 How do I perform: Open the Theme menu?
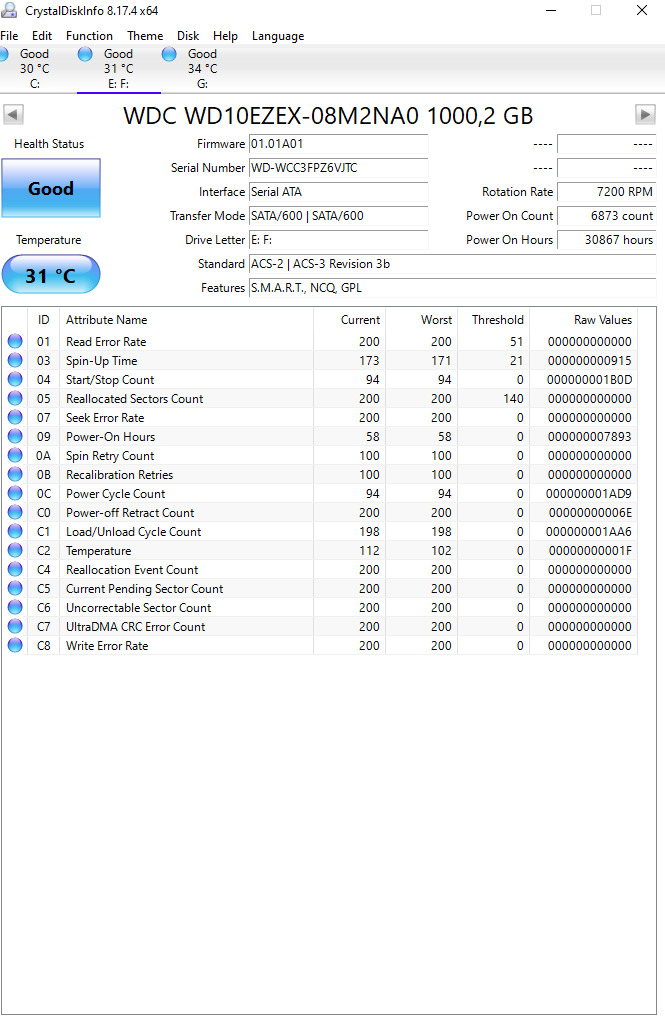tap(145, 36)
